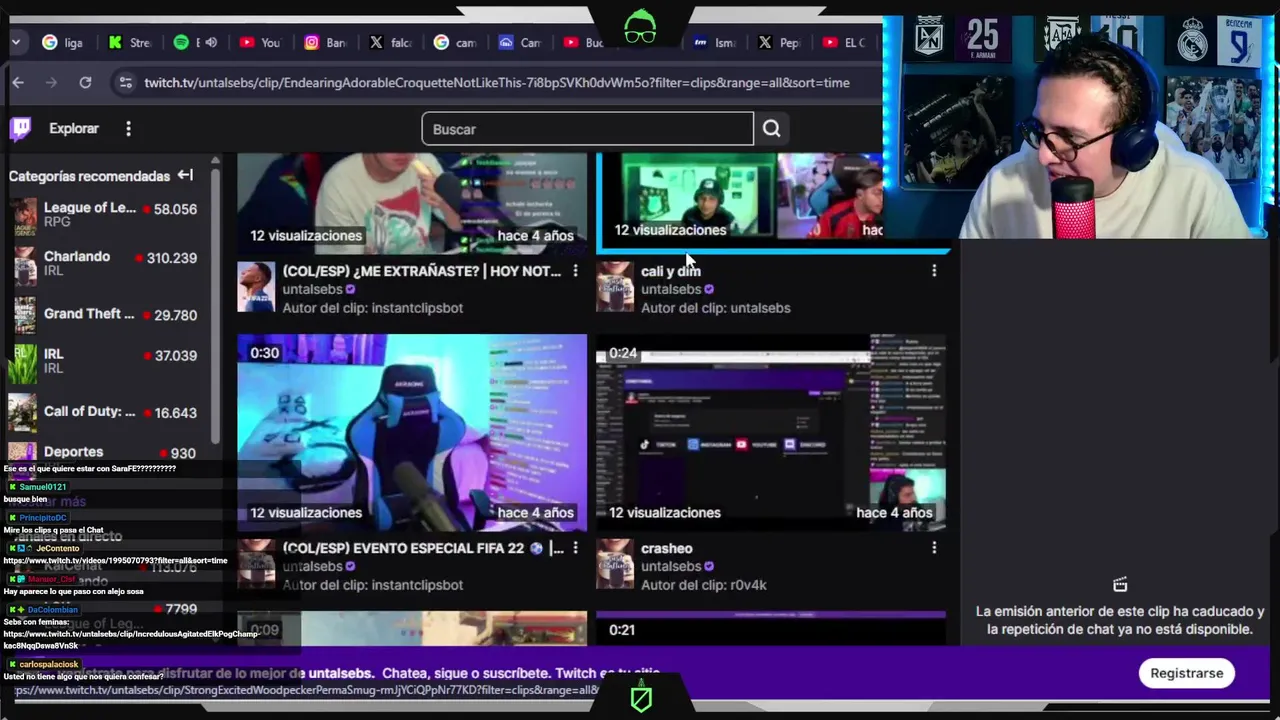Click the search magnifier button
The image size is (1280, 720).
[x=771, y=129]
